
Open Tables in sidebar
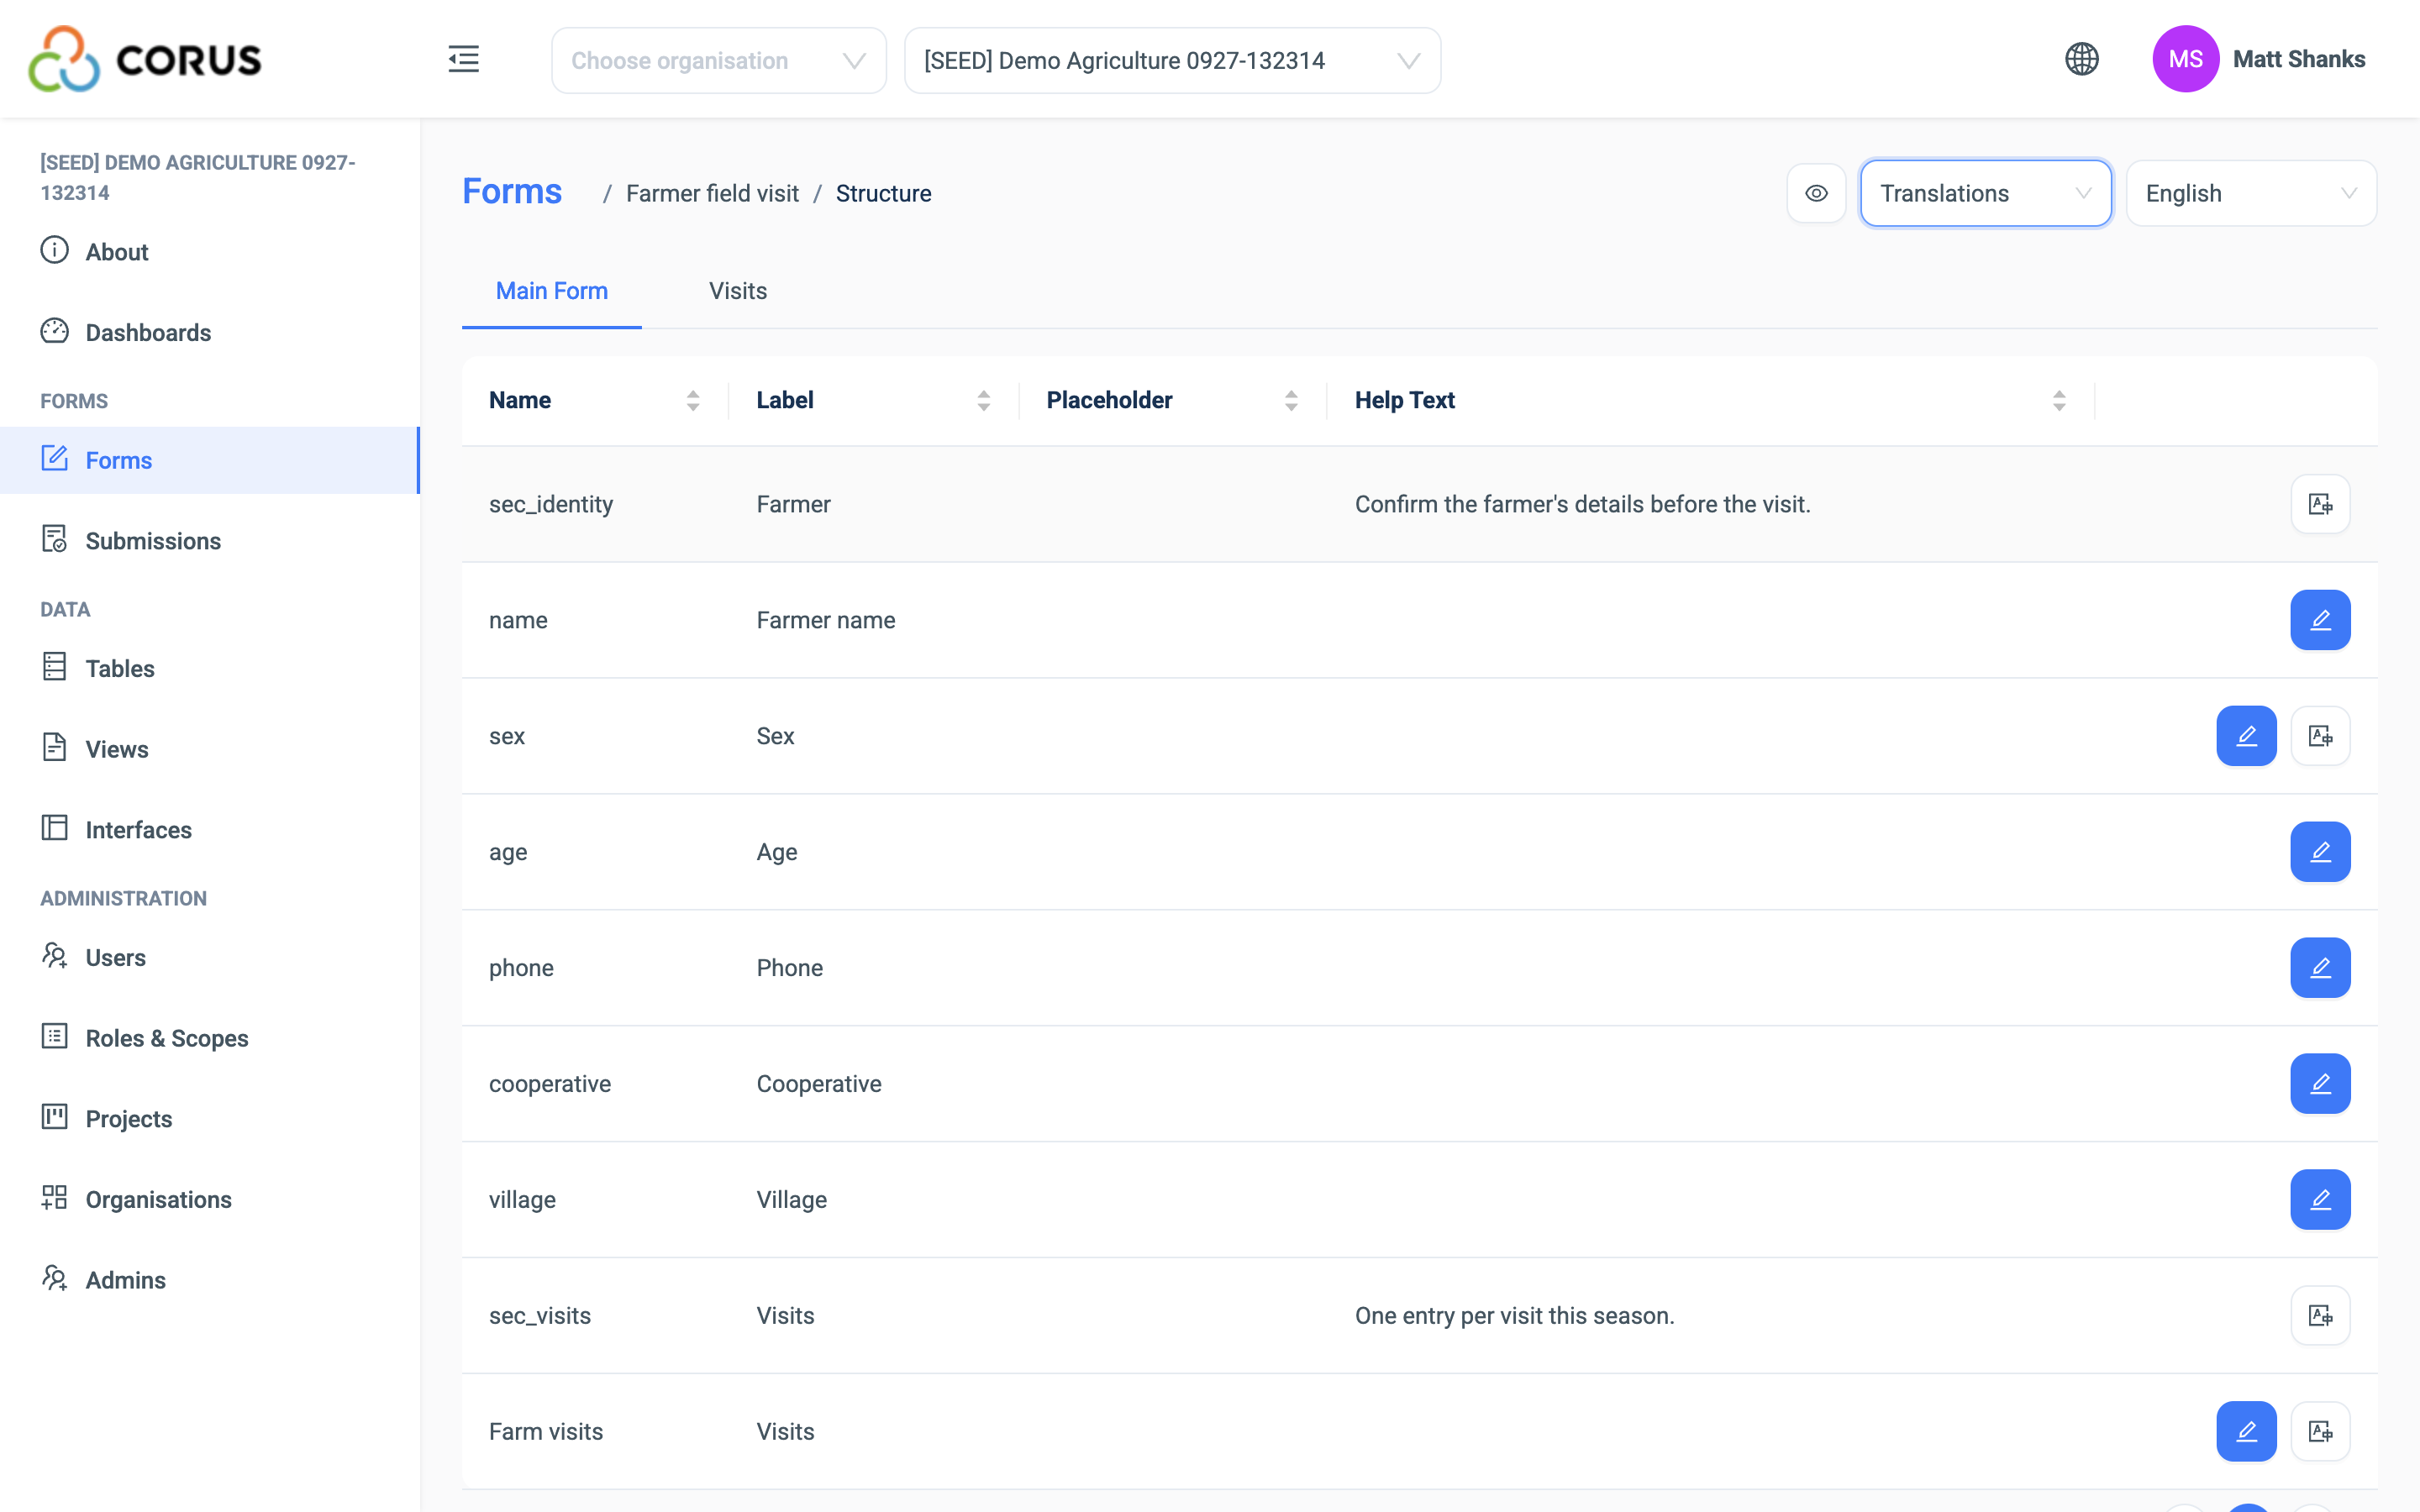tap(210, 669)
